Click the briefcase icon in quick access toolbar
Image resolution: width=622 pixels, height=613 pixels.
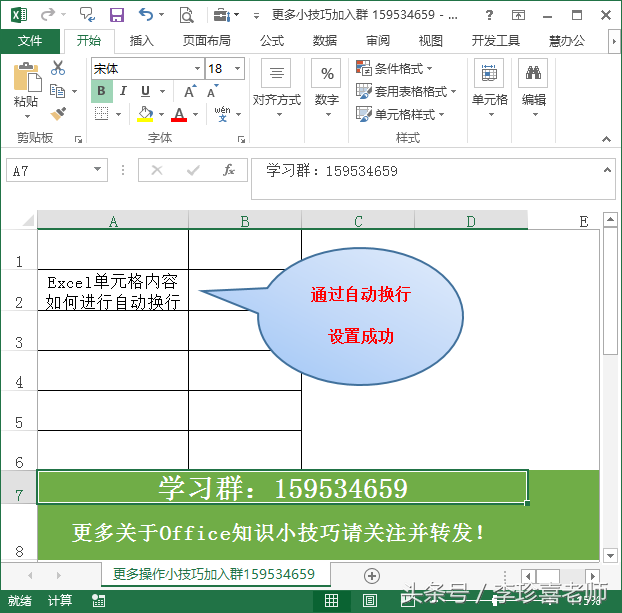tap(221, 15)
